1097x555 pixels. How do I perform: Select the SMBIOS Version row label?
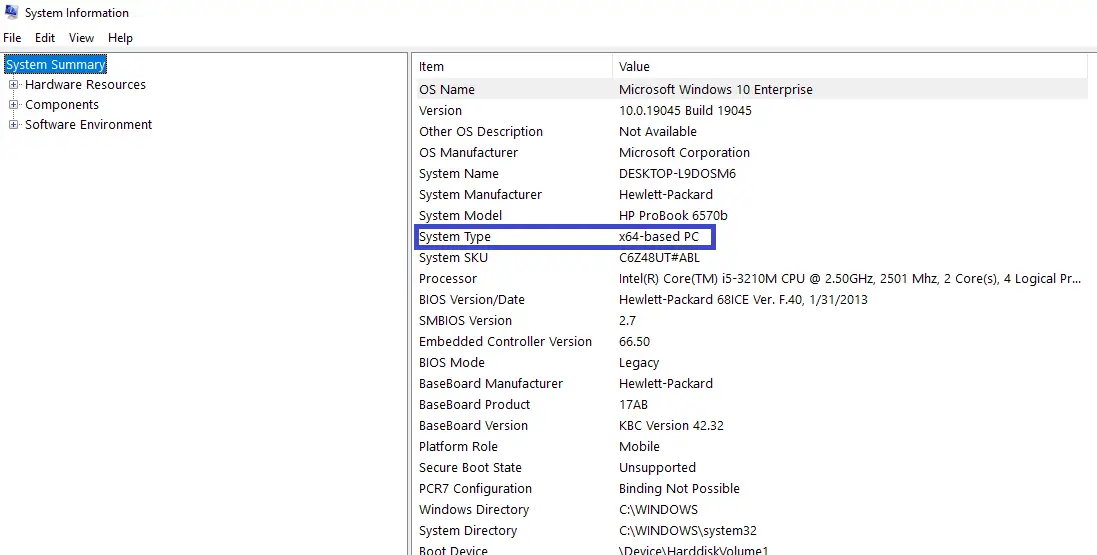[x=465, y=321]
